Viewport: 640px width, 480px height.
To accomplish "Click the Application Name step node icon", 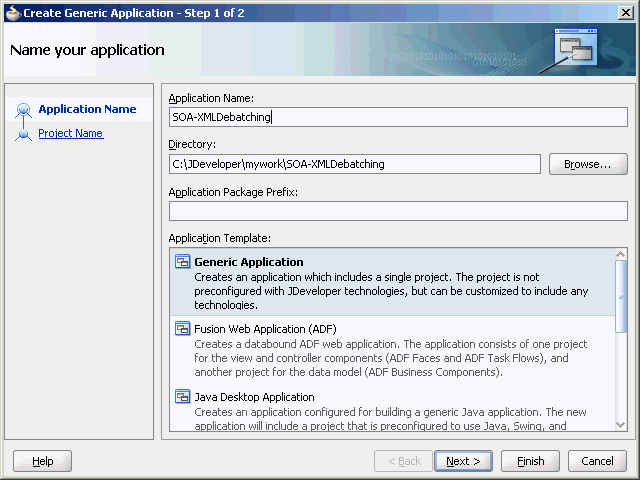I will [23, 110].
